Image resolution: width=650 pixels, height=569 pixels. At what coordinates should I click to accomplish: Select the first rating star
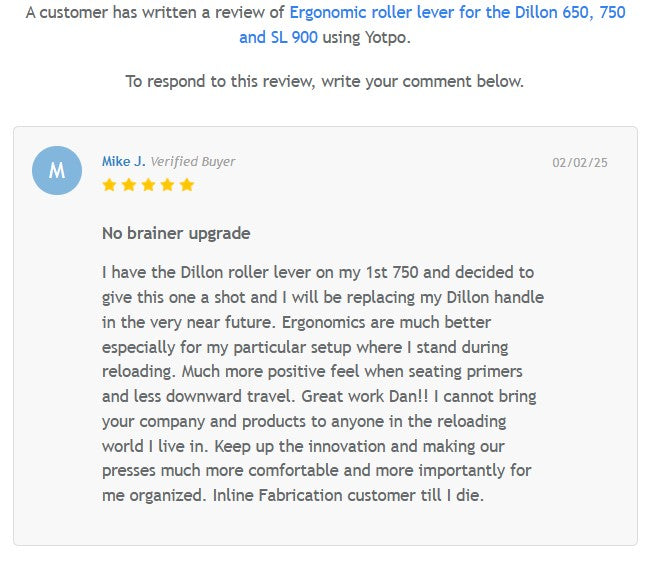(x=109, y=185)
